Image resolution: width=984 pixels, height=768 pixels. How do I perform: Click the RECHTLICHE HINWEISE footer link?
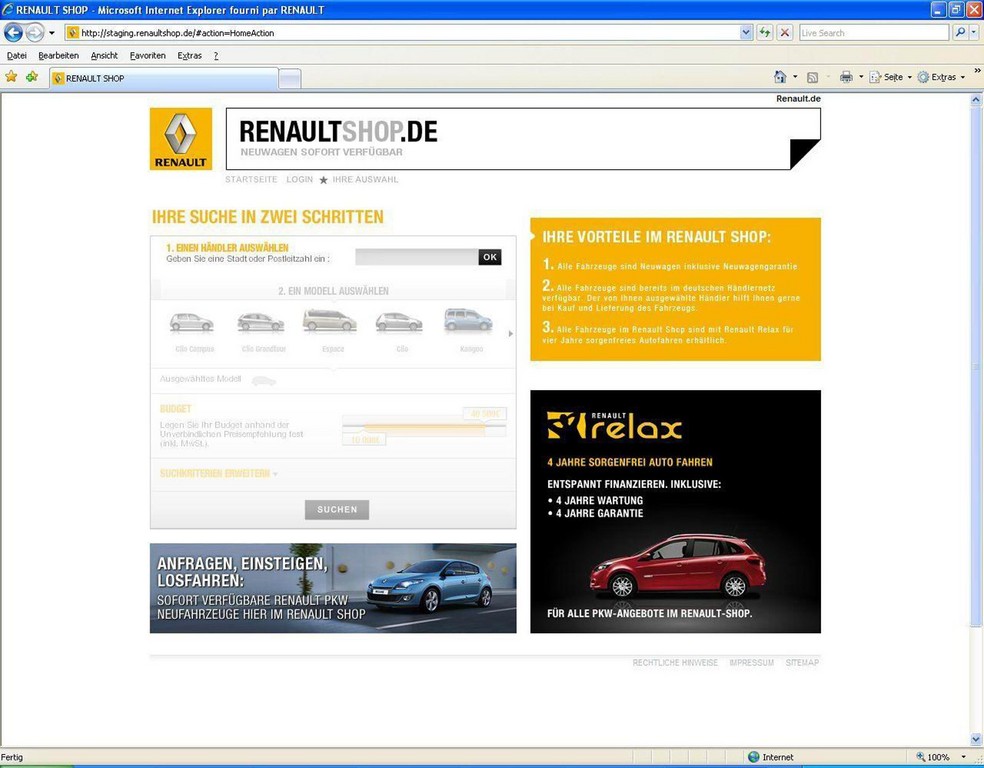pos(675,663)
